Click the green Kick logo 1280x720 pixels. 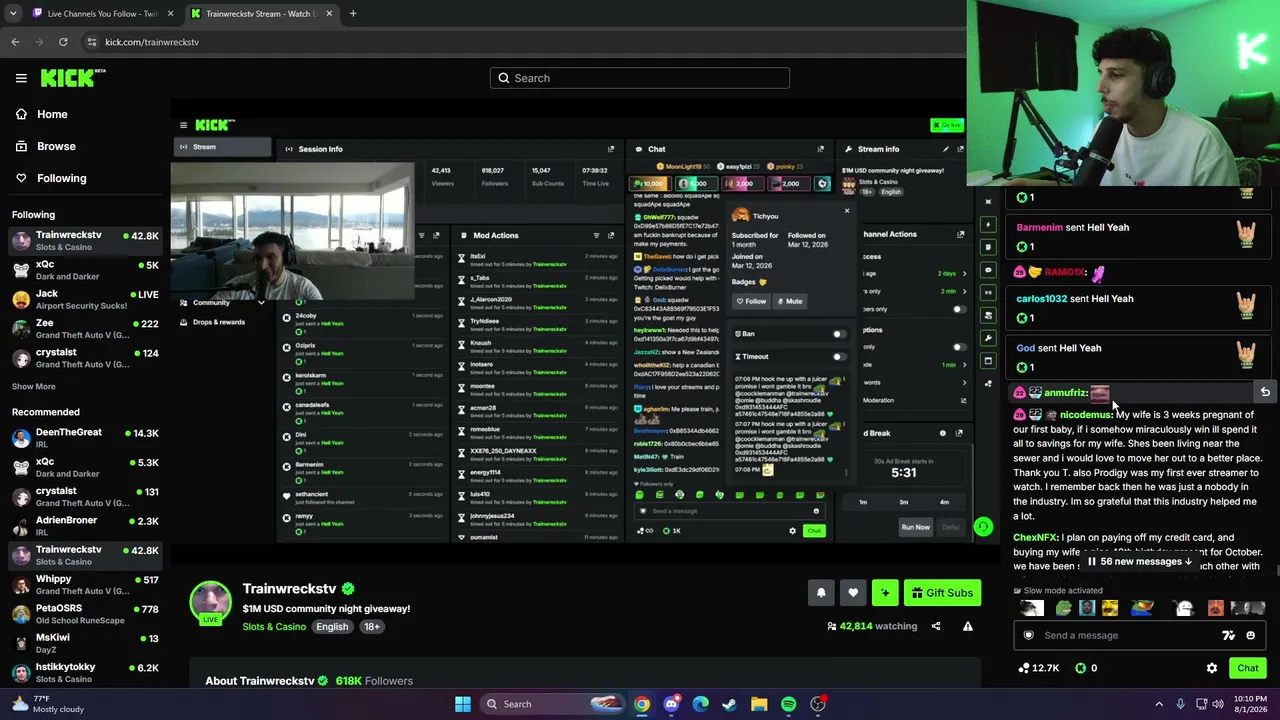(73, 78)
